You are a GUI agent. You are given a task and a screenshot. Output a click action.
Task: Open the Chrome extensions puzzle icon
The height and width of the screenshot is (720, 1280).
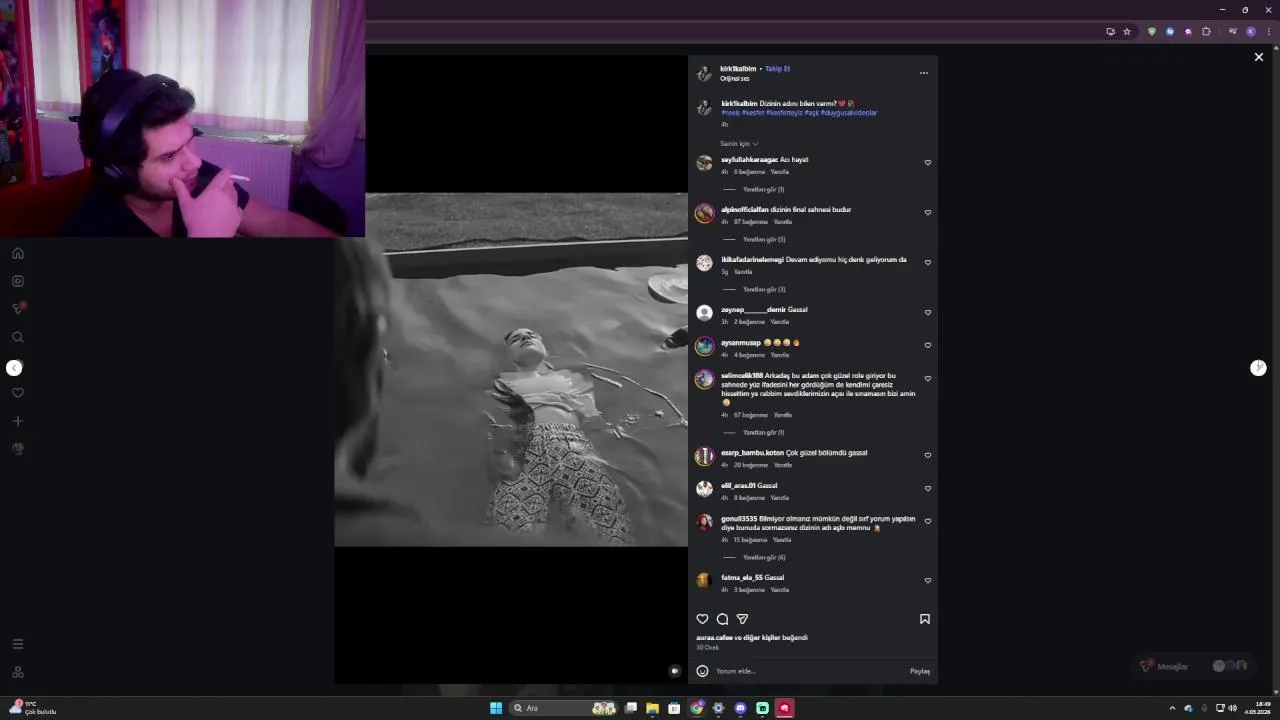(x=1206, y=31)
